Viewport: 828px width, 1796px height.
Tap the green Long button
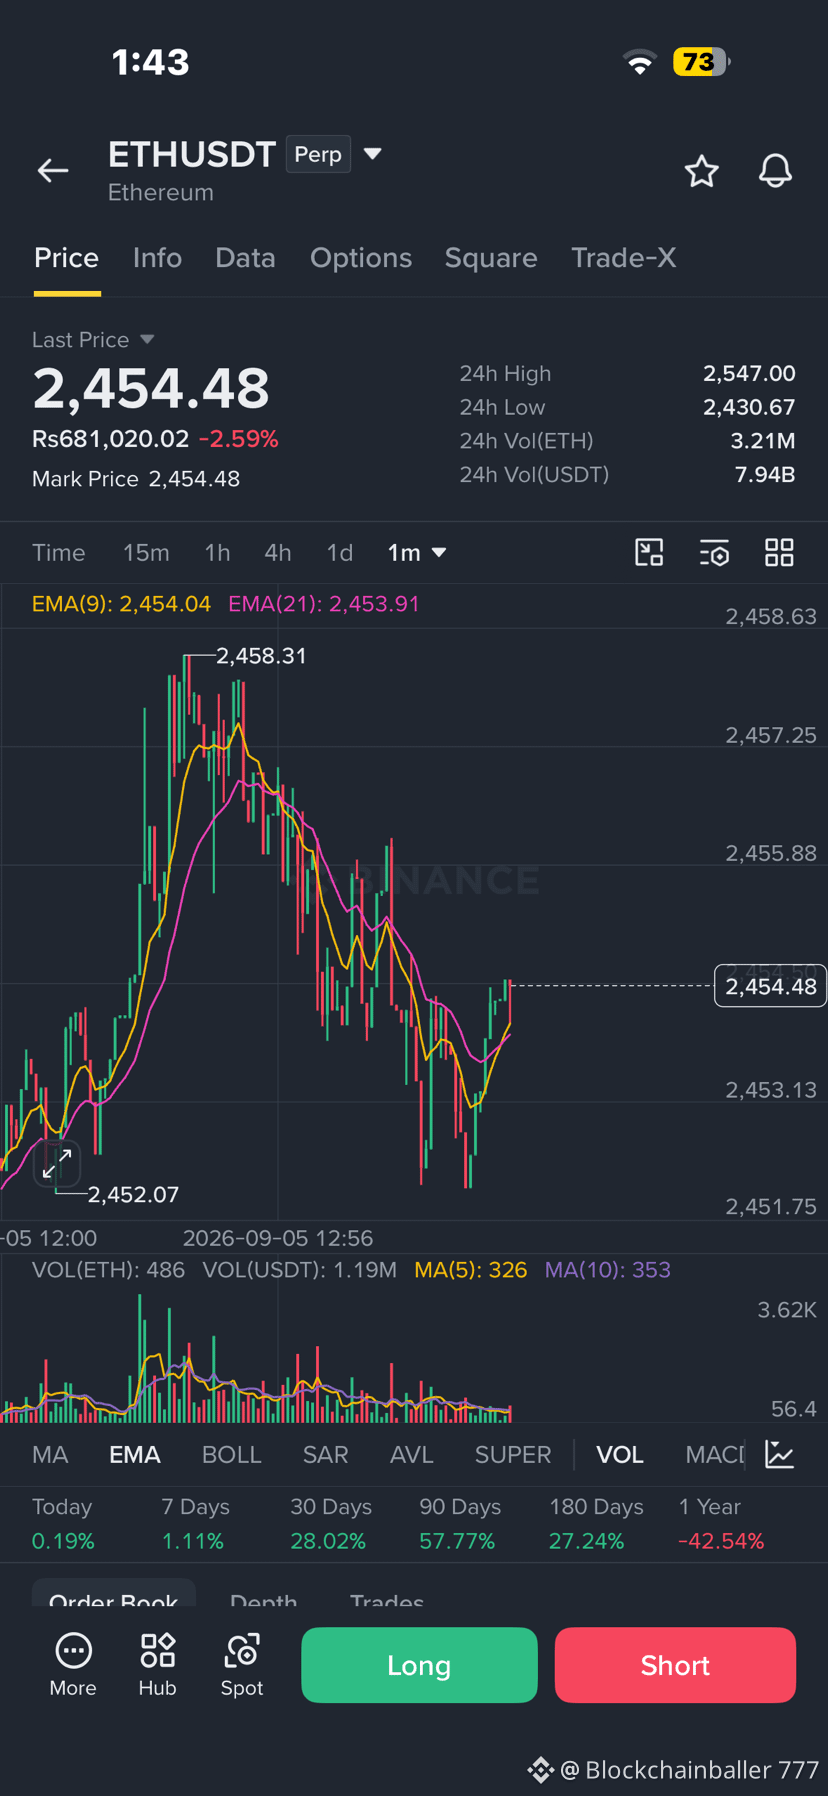[x=419, y=1665]
